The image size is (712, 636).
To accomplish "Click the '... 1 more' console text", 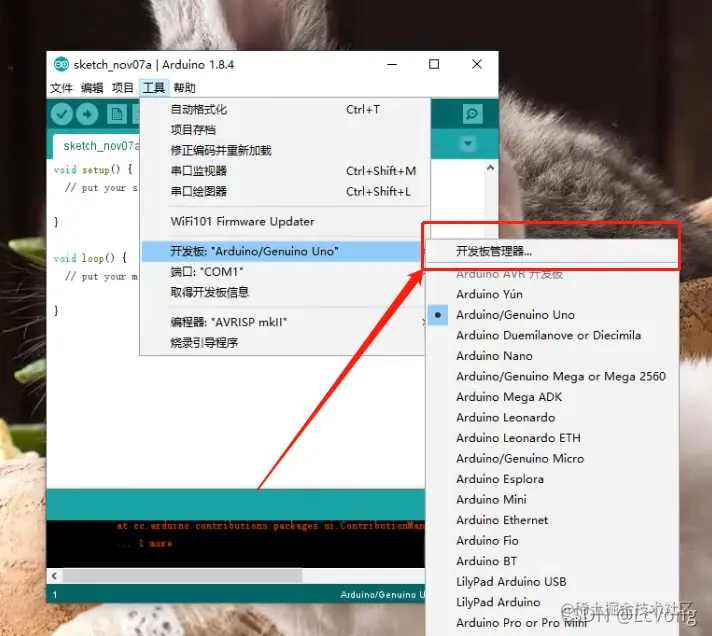I will point(144,543).
